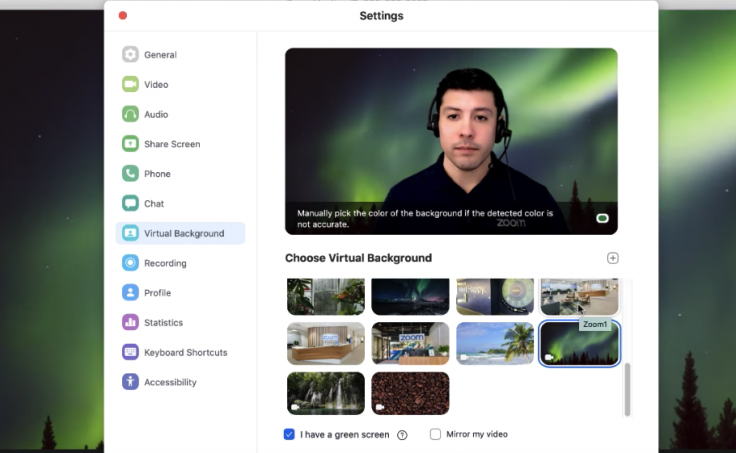Add a new virtual background with plus icon
This screenshot has width=736, height=453.
tap(613, 258)
